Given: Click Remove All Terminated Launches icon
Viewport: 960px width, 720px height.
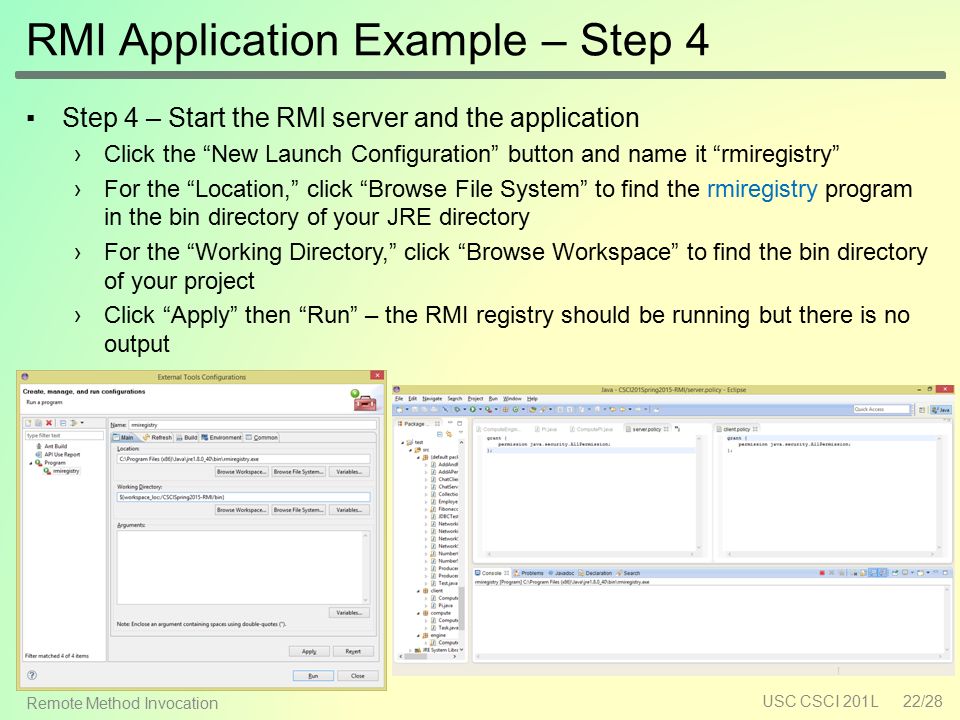Looking at the screenshot, I should coord(842,573).
